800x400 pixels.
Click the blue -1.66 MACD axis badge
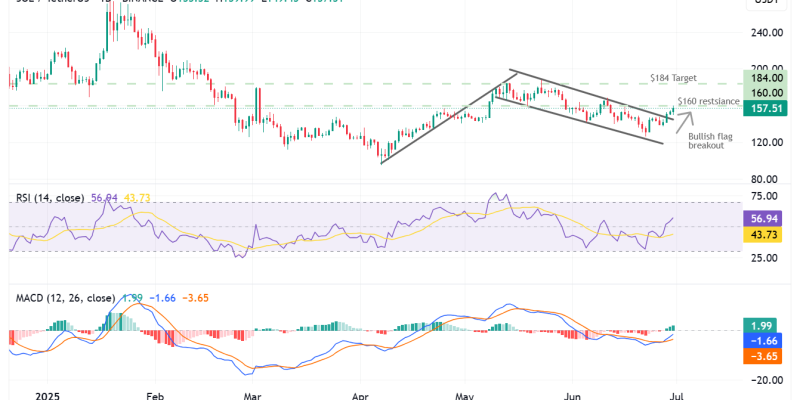coord(760,341)
